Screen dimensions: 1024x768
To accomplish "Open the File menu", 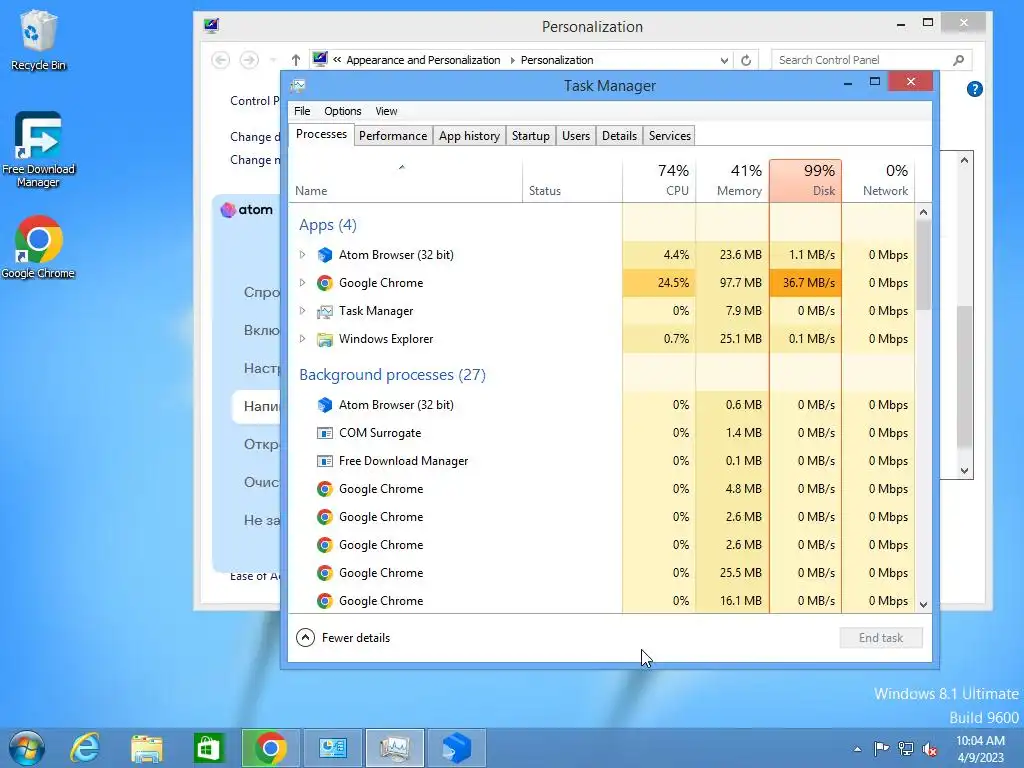I will [x=302, y=111].
